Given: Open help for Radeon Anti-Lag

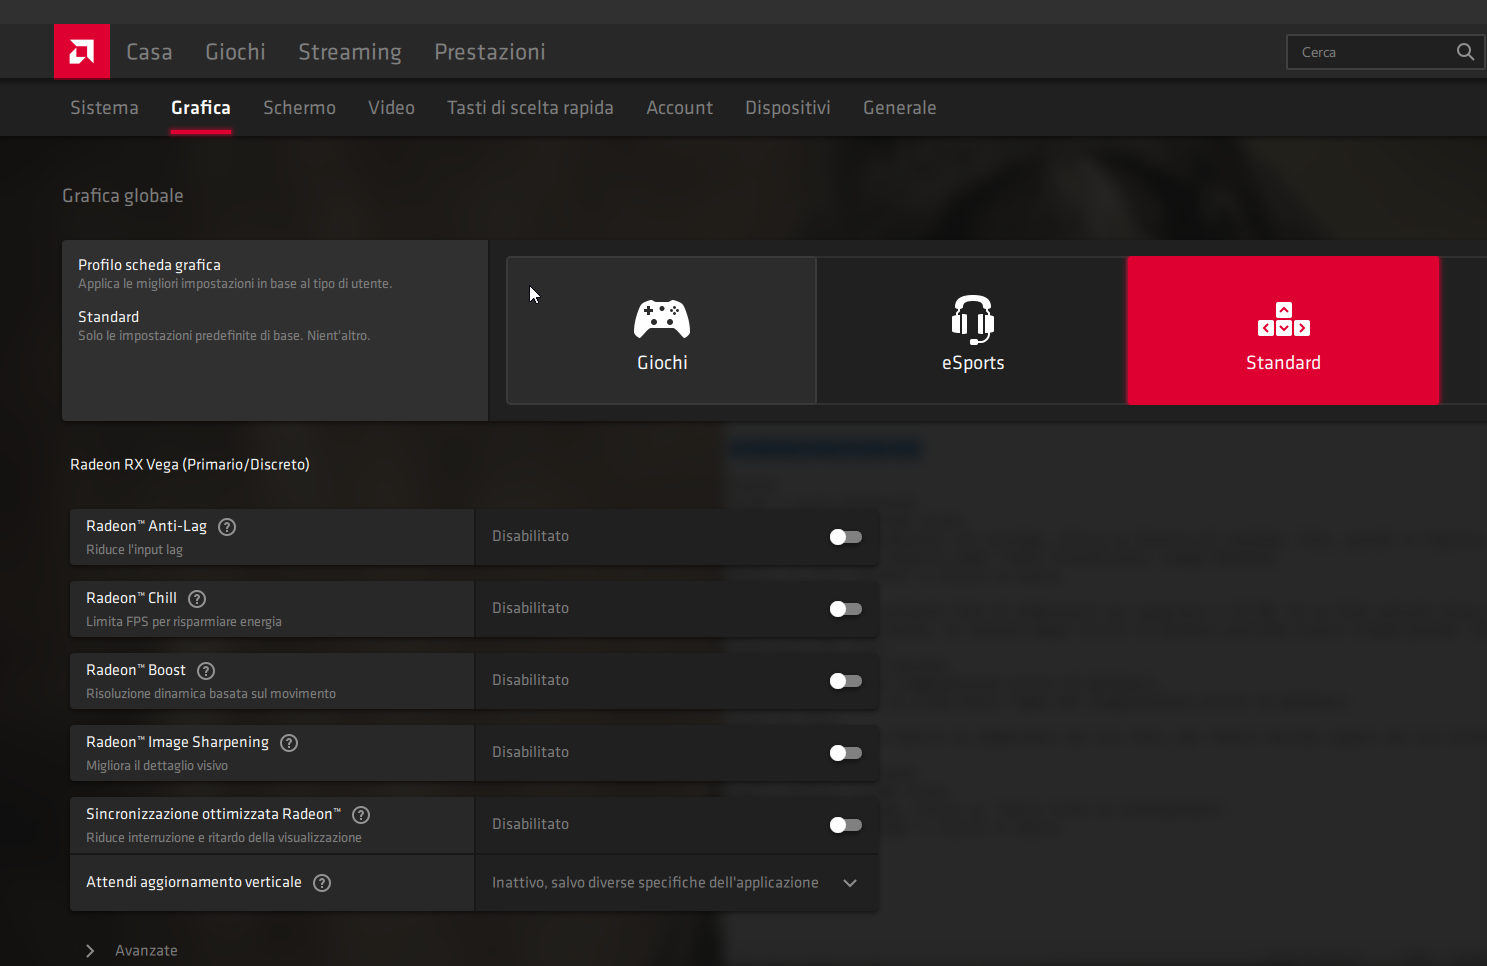Looking at the screenshot, I should click(227, 527).
